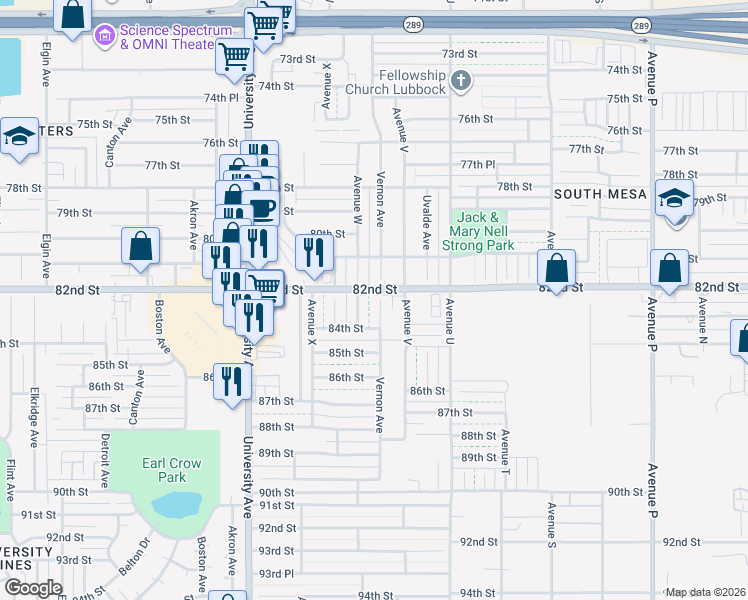This screenshot has width=748, height=600.
Task: Click the Map data ©2026 attribution text
Action: coord(706,592)
